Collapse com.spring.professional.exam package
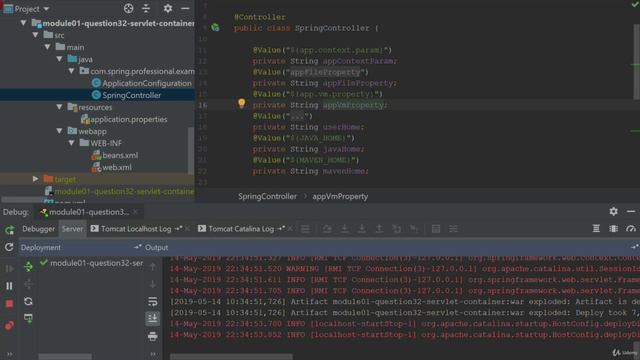Image resolution: width=640 pixels, height=360 pixels. [x=71, y=71]
